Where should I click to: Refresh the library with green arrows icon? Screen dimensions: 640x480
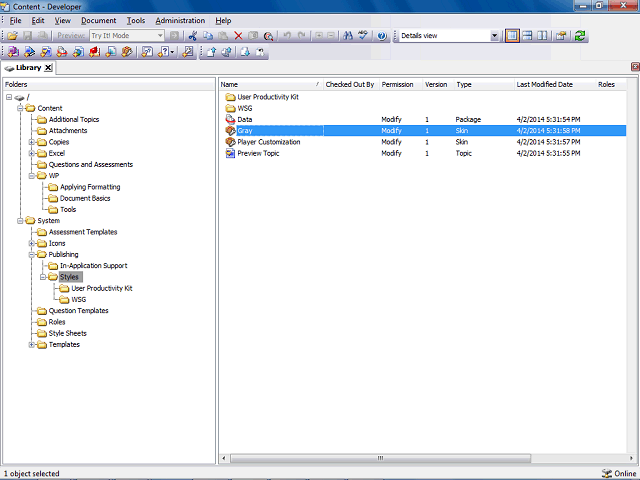pyautogui.click(x=580, y=36)
